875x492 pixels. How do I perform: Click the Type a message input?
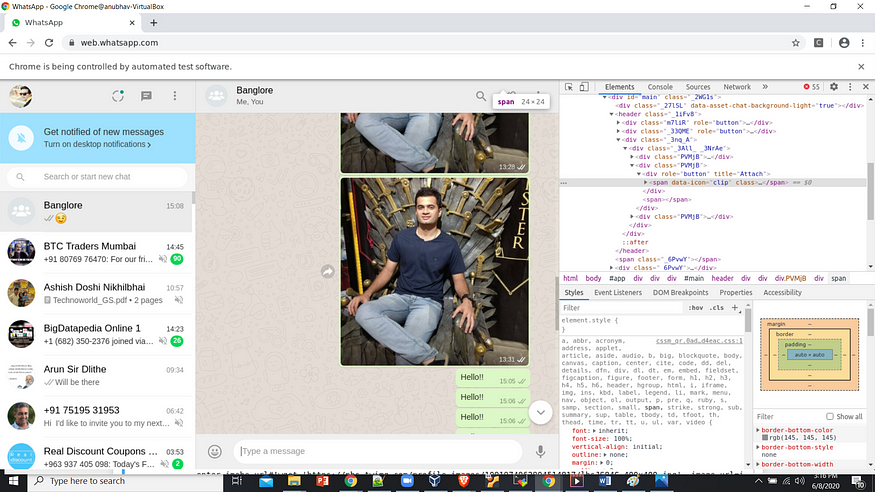click(x=378, y=451)
